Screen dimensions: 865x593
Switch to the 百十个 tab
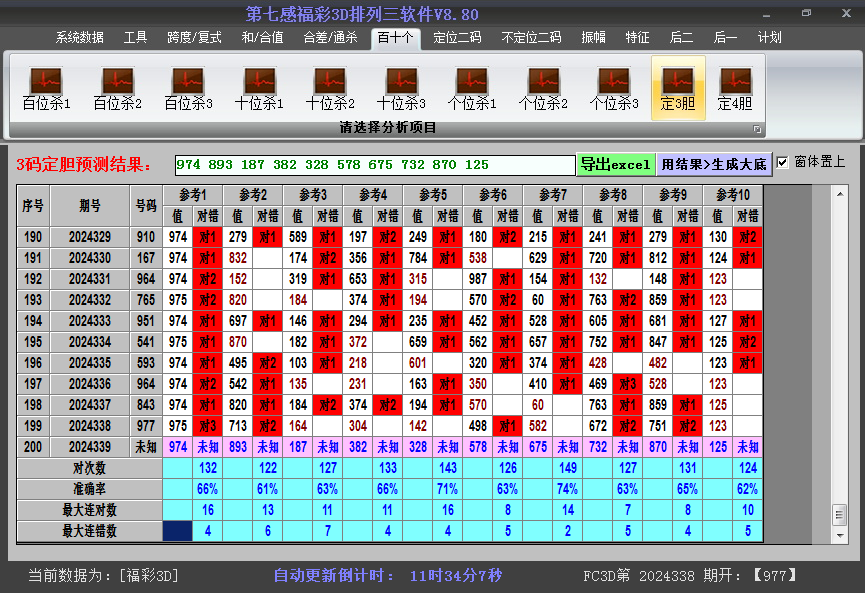coord(396,39)
